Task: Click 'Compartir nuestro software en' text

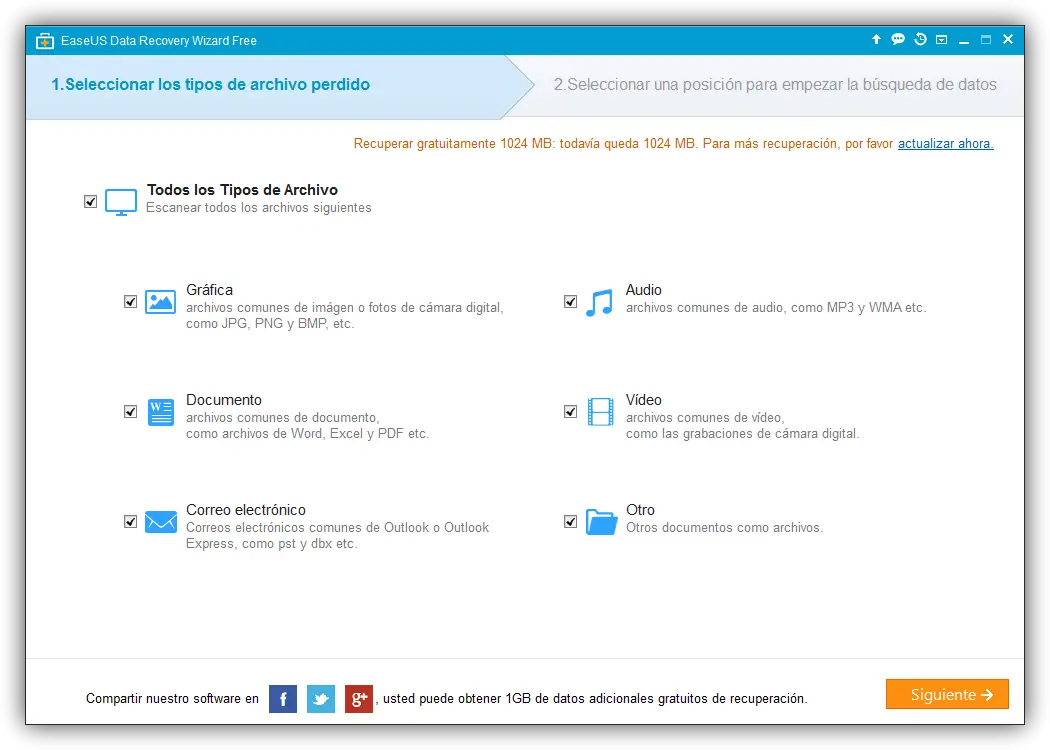Action: 172,698
